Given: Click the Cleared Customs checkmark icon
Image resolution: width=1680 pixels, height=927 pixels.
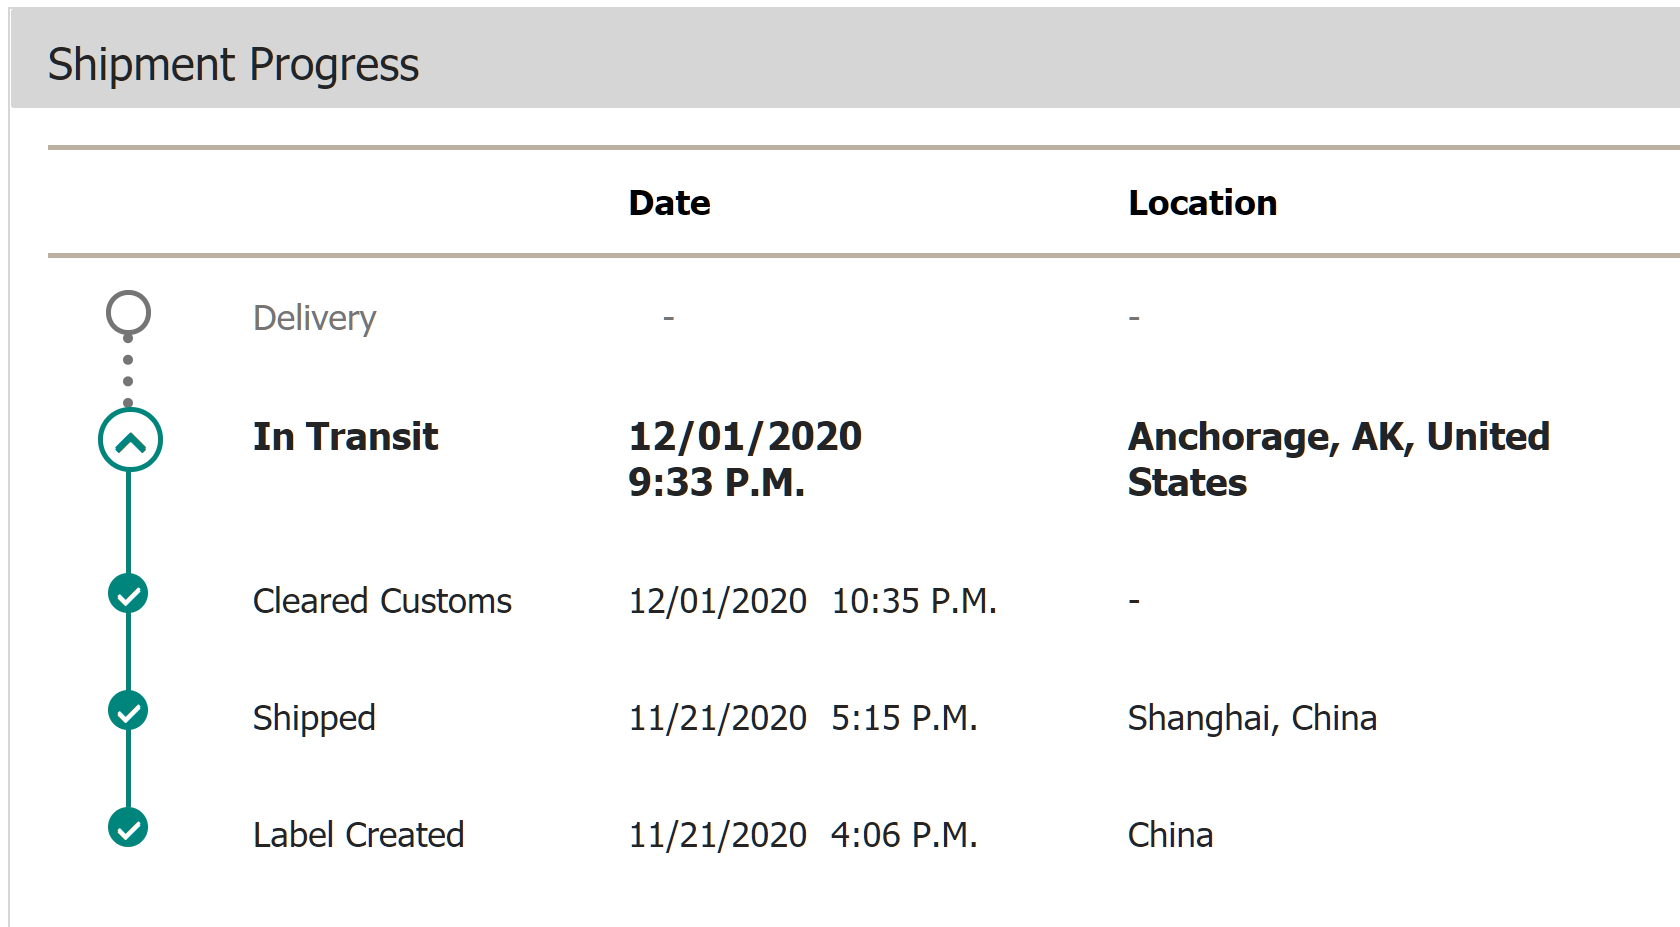Looking at the screenshot, I should tap(128, 594).
